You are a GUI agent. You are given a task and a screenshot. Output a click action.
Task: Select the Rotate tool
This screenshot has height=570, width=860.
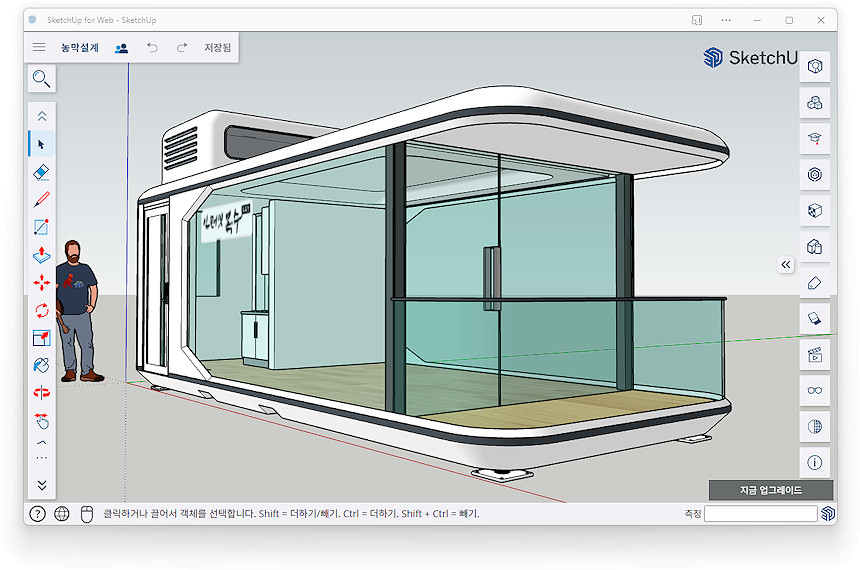(42, 311)
